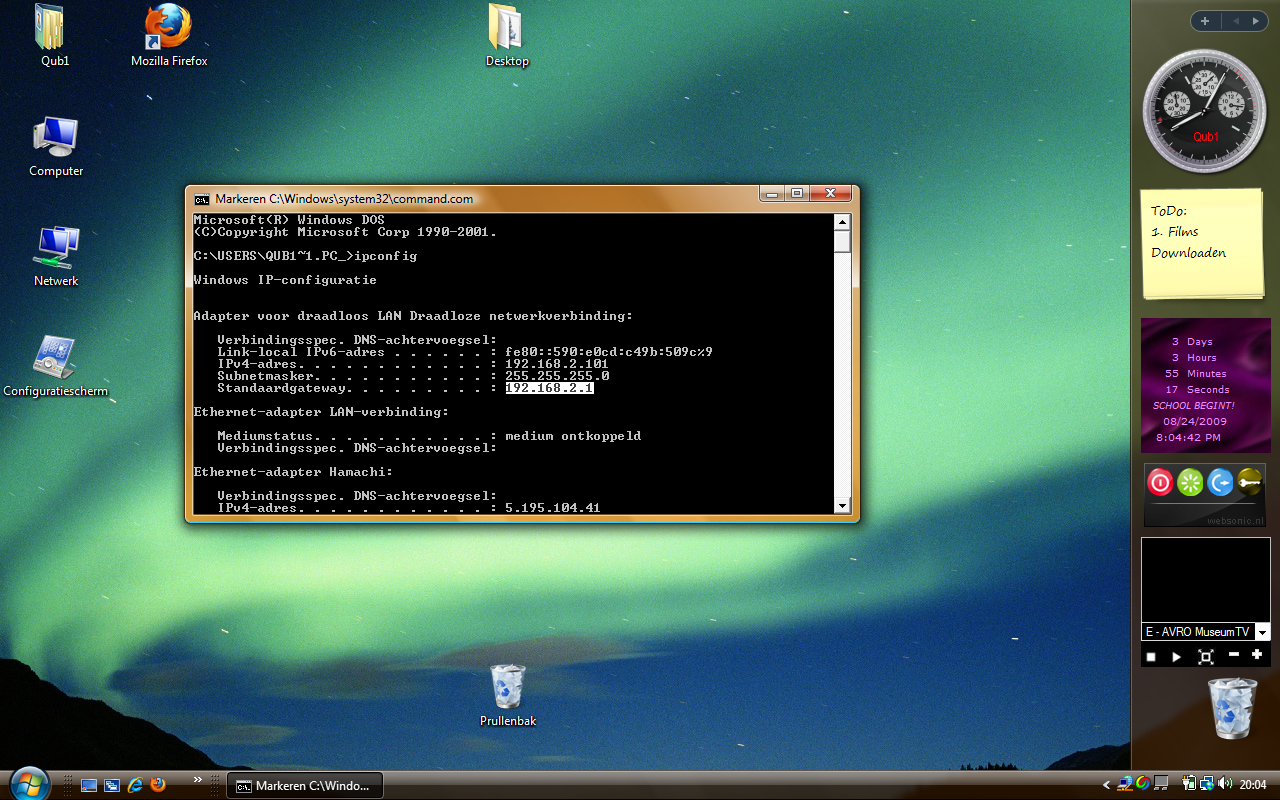Close the command.com window
This screenshot has height=800, width=1280.
[831, 194]
